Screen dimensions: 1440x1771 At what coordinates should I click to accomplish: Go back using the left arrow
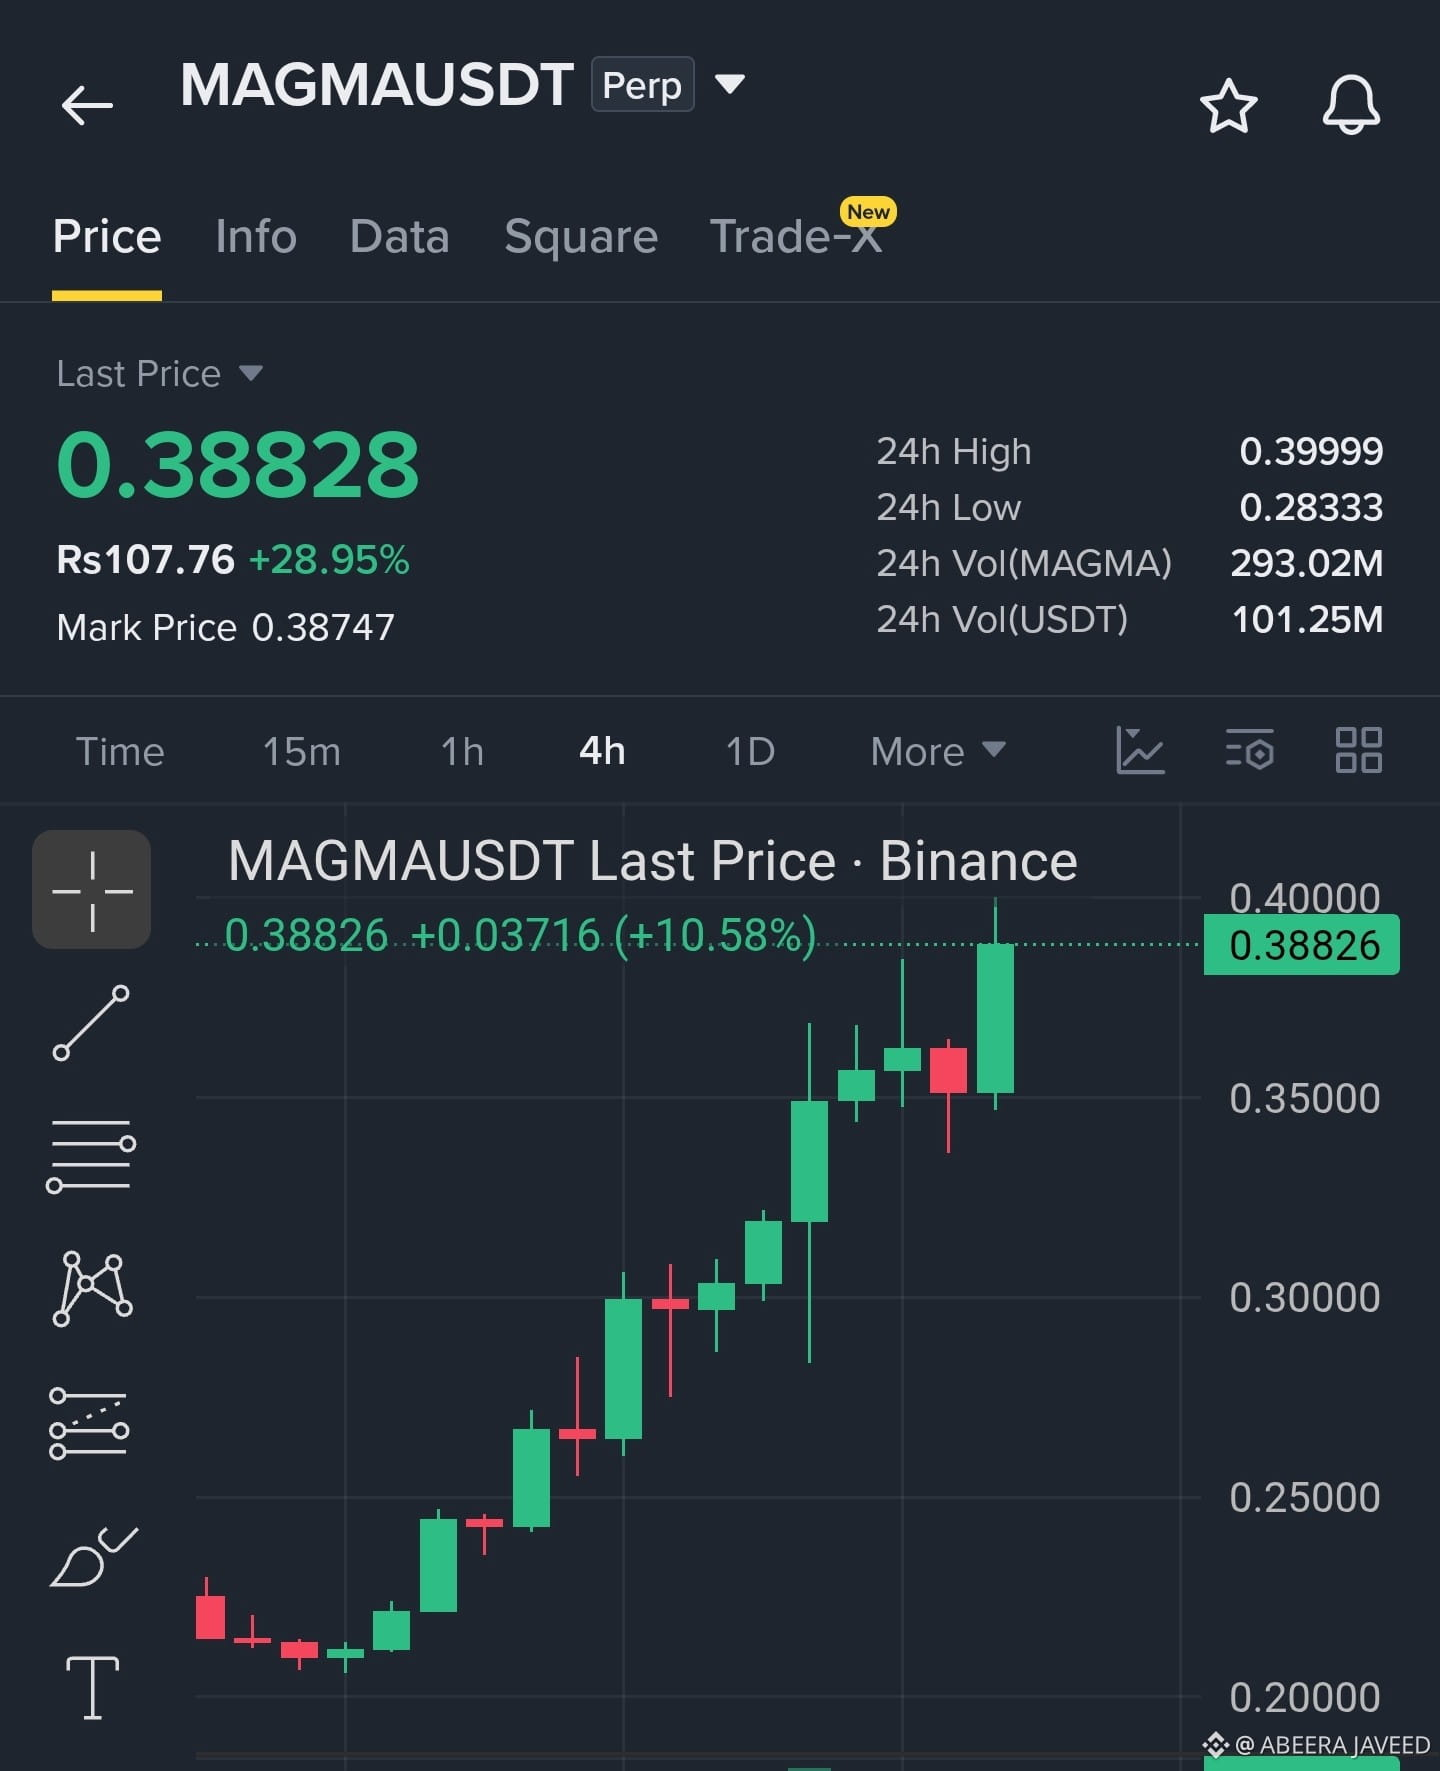pyautogui.click(x=87, y=105)
